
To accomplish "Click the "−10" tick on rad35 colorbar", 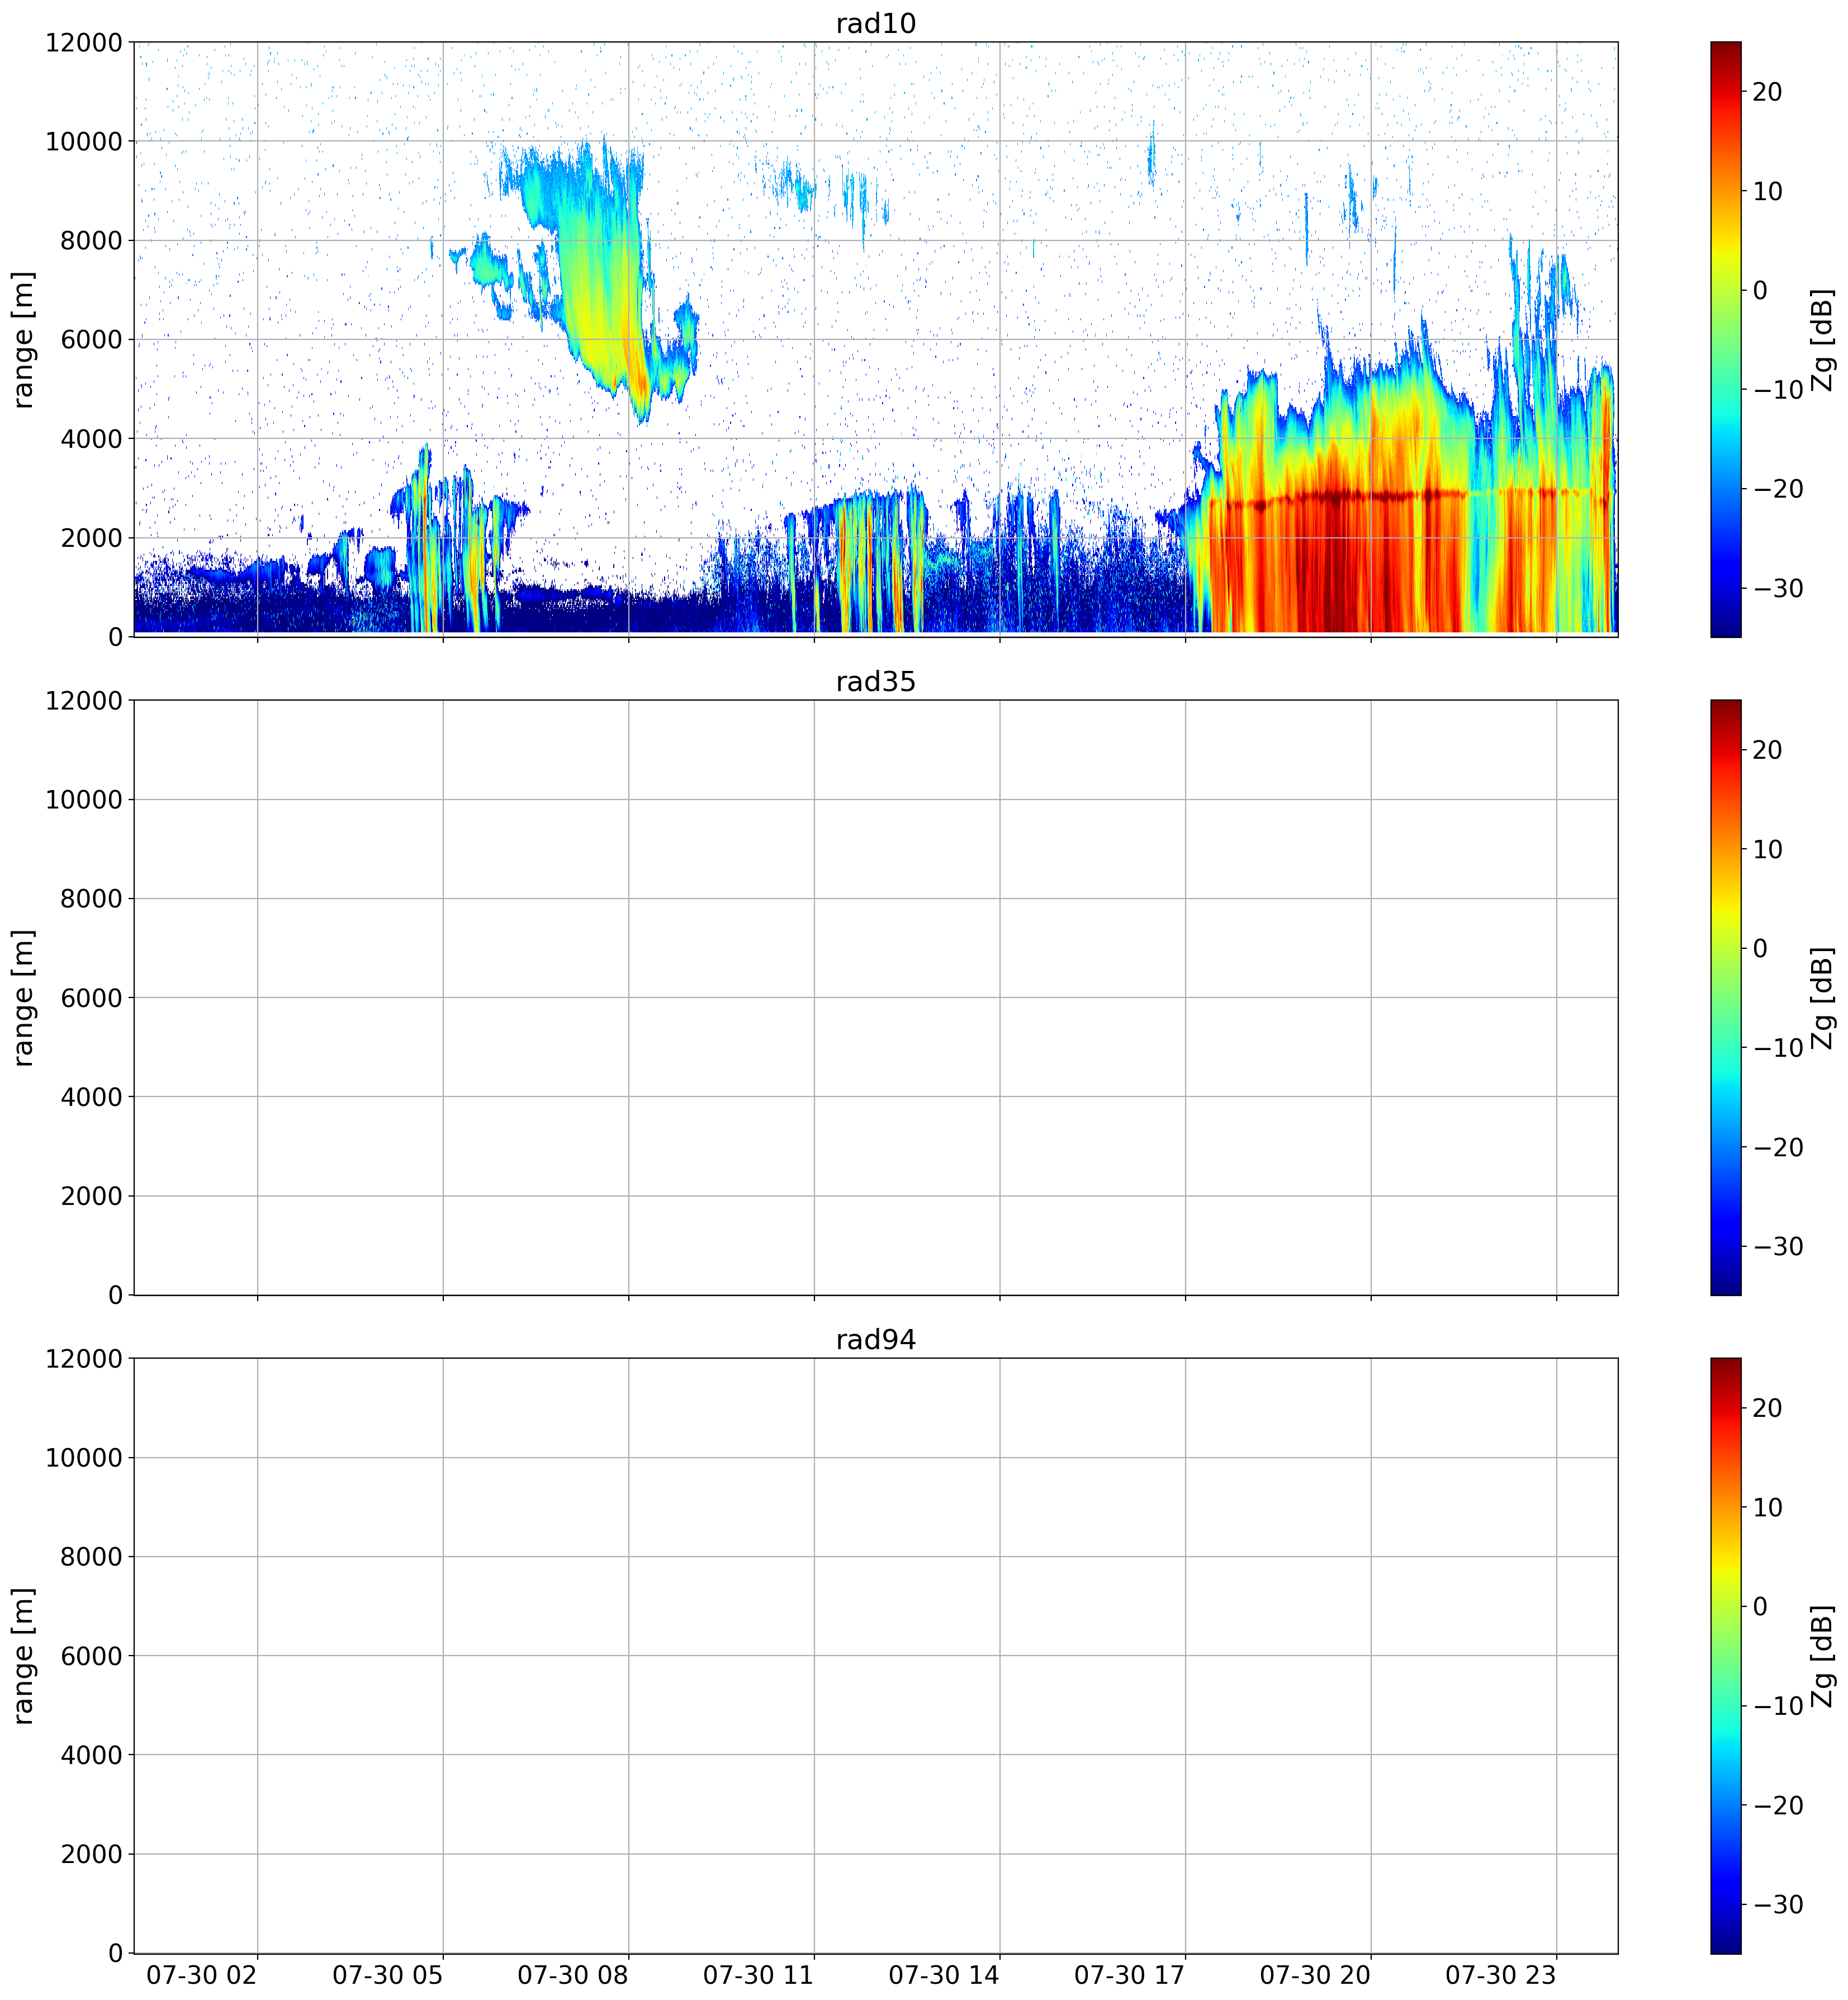I will pos(1779,1048).
